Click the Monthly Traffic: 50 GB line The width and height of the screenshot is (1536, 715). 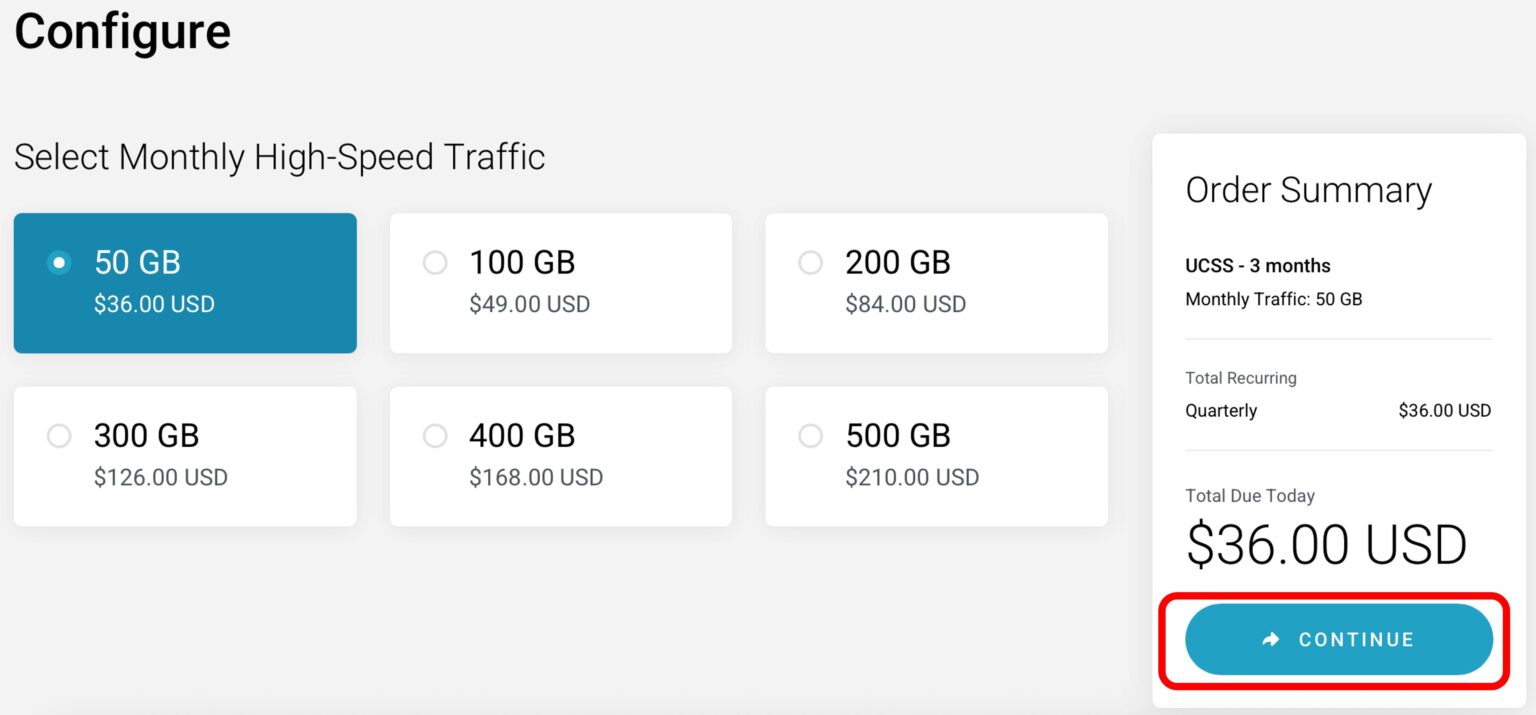(1273, 299)
